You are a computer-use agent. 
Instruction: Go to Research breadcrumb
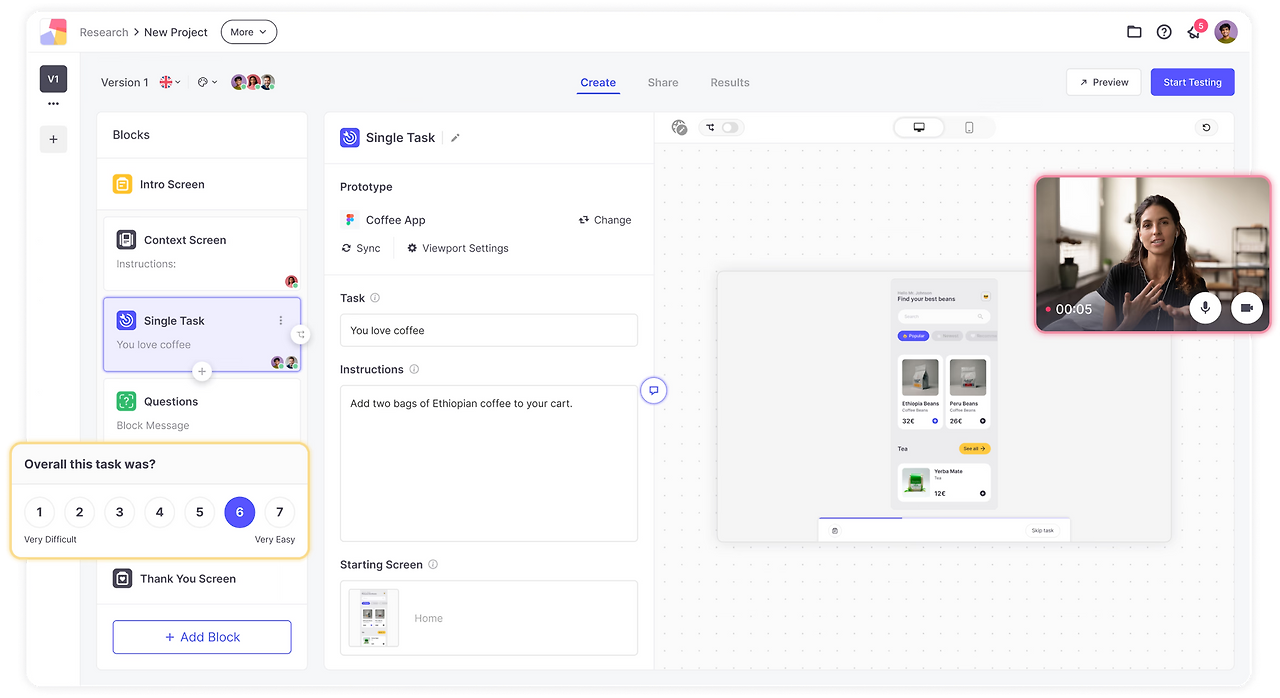104,32
